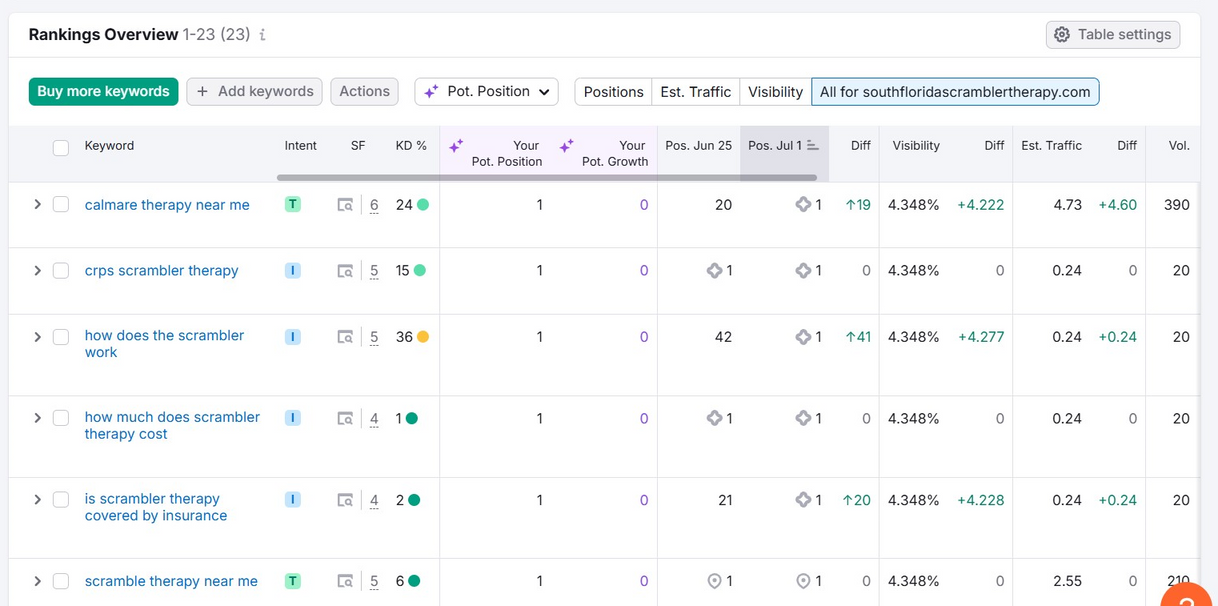Image resolution: width=1218 pixels, height=606 pixels.
Task: Open the scramble therapy near me keyword link
Action: 171,581
